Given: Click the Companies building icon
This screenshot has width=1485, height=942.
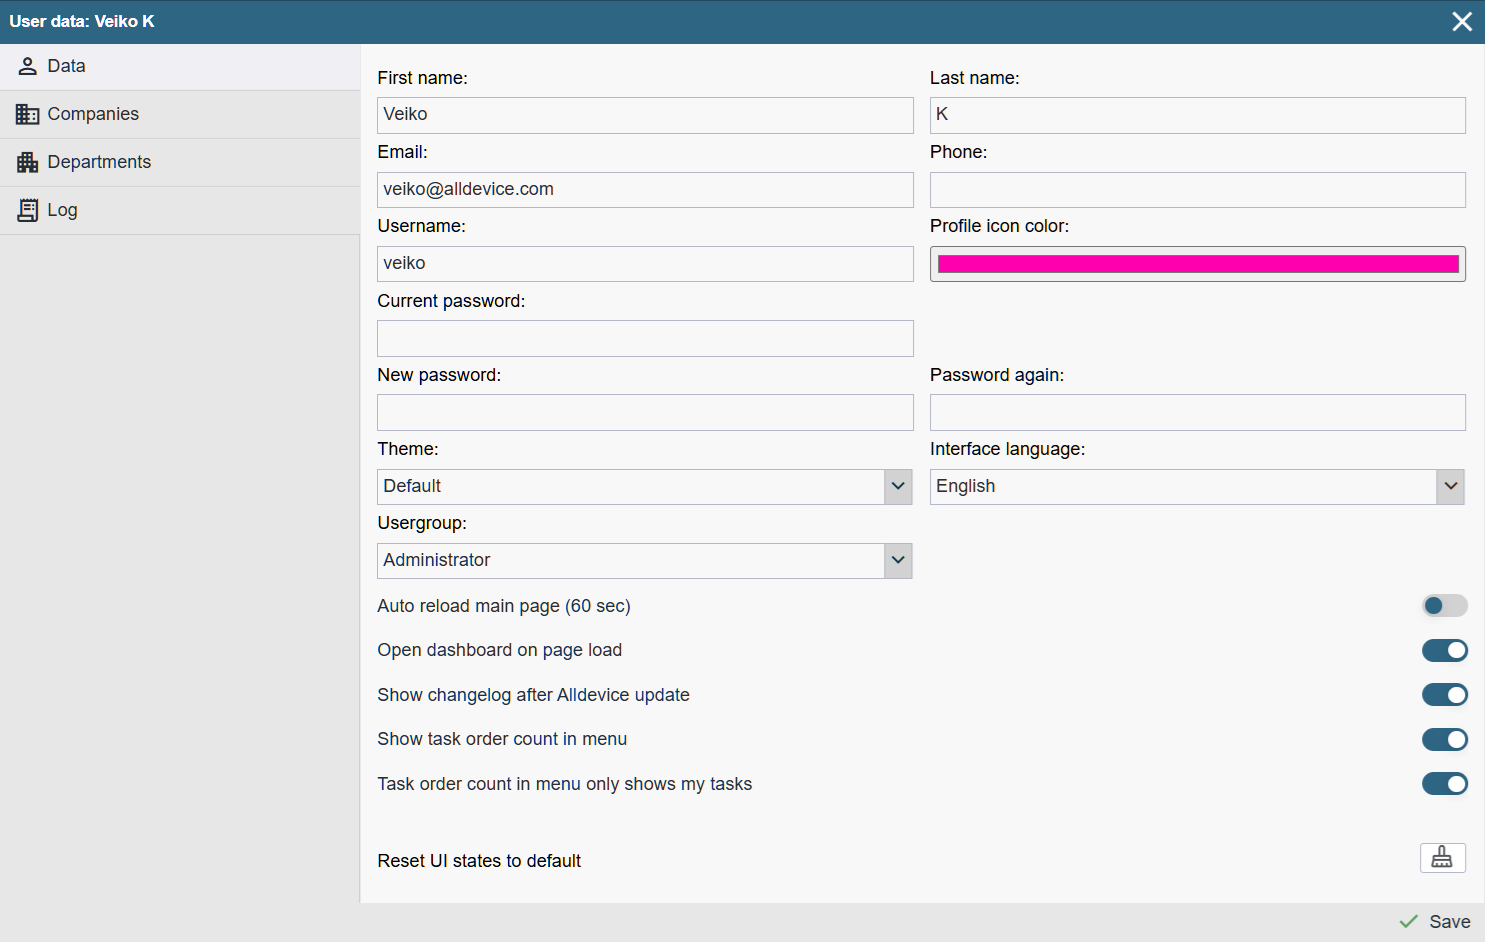Looking at the screenshot, I should tap(28, 115).
